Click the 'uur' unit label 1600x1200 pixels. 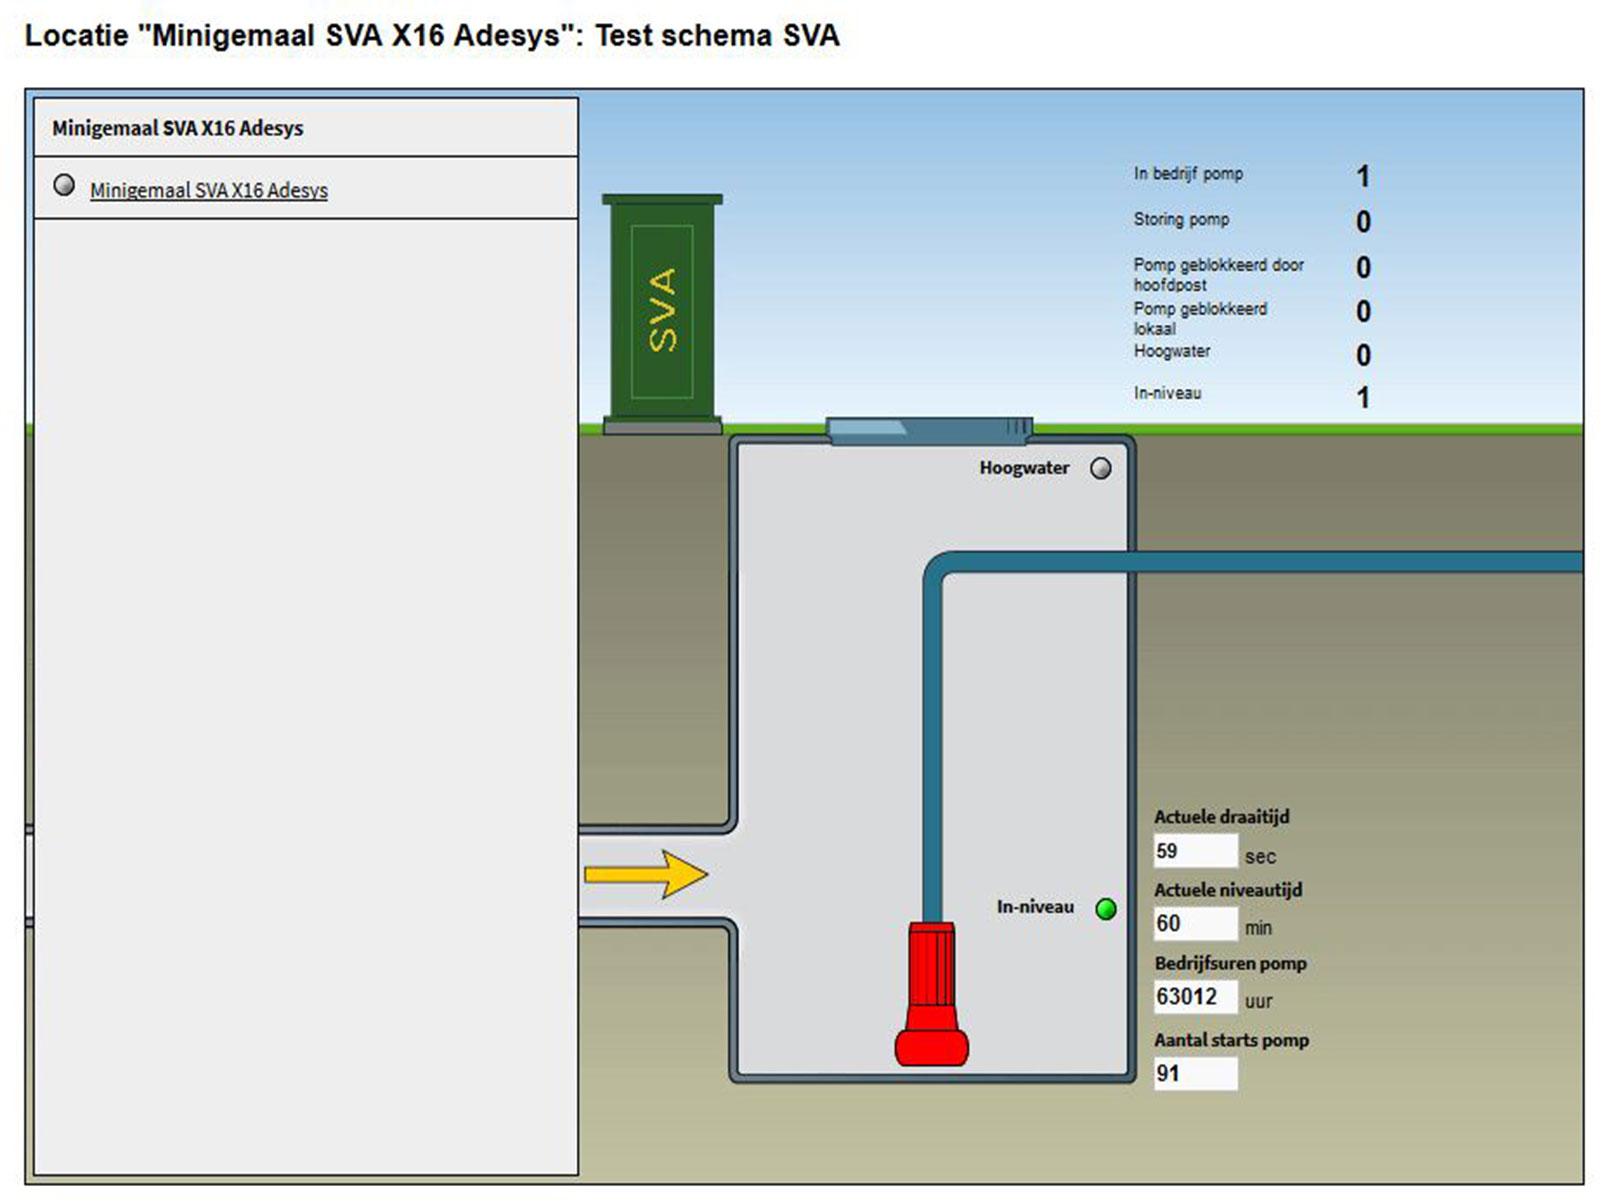pos(1259,1001)
